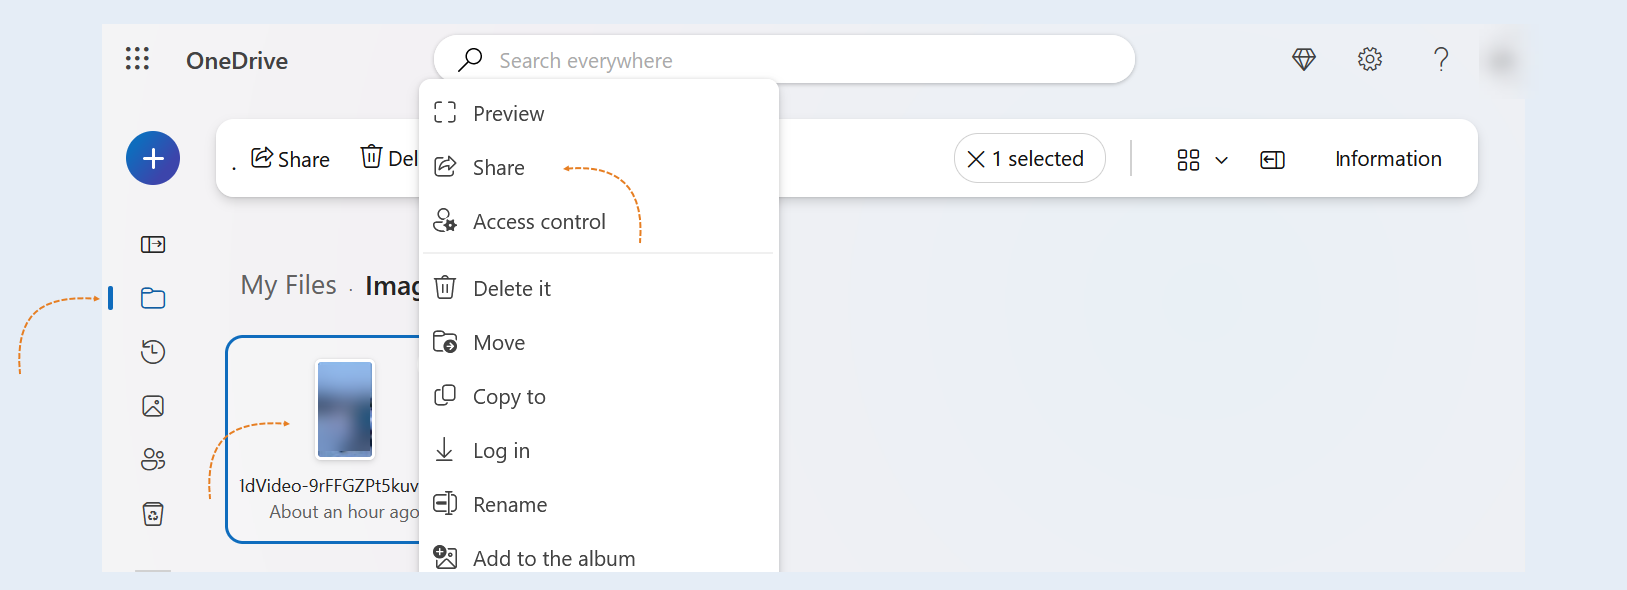The height and width of the screenshot is (590, 1627).
Task: Open the Recent clock icon in sidebar
Action: [153, 352]
